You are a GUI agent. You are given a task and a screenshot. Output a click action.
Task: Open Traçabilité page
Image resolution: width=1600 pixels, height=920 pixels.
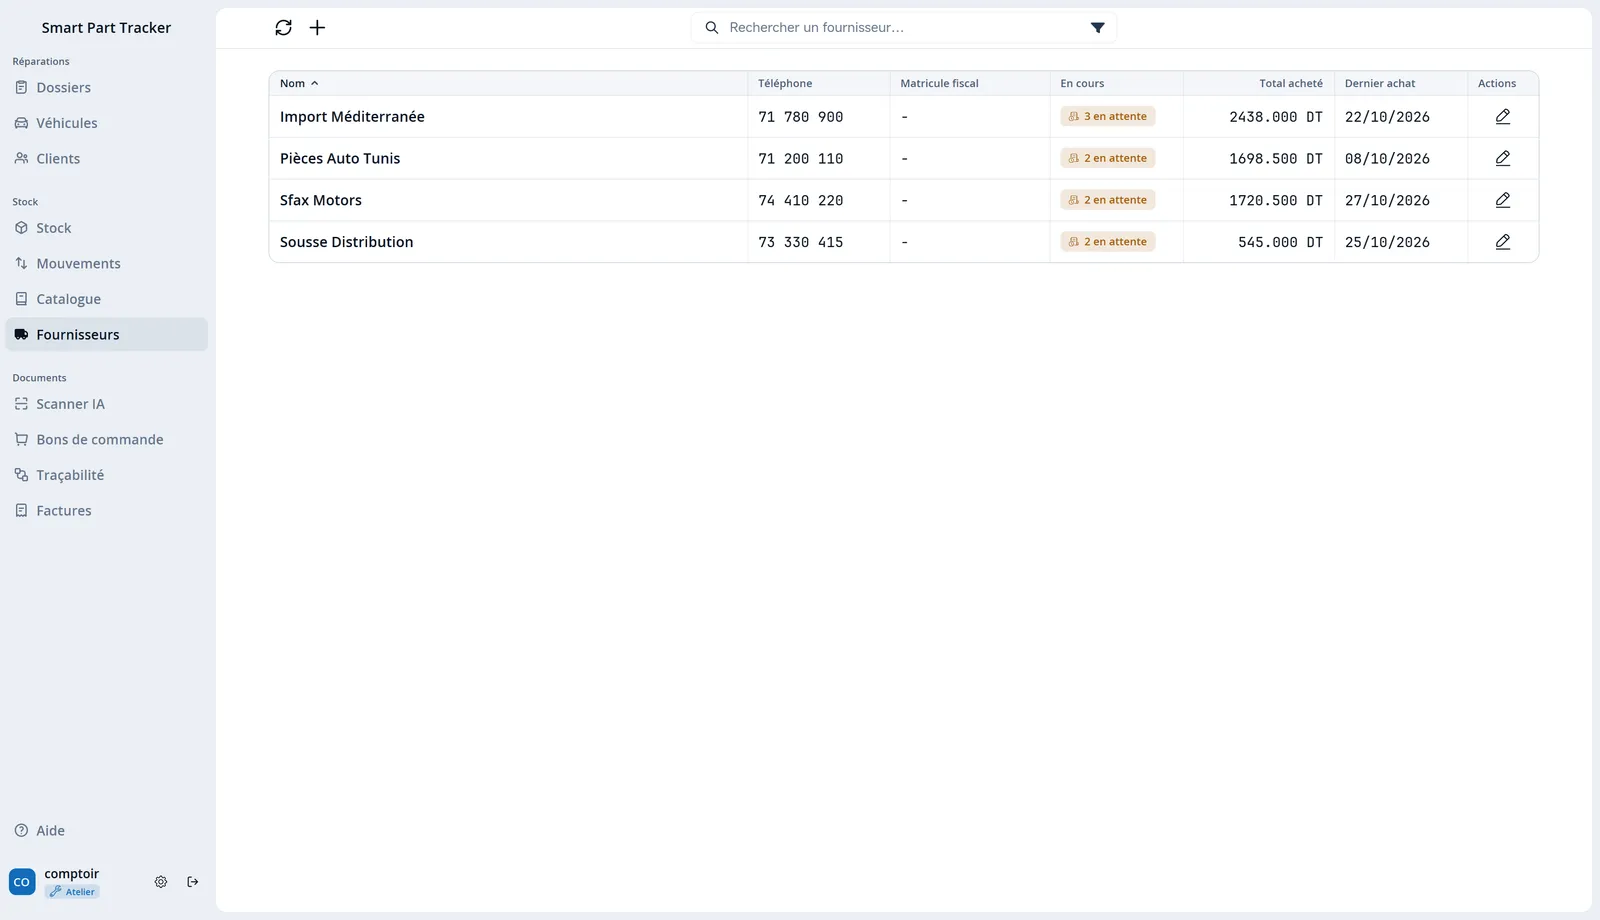(x=107, y=475)
